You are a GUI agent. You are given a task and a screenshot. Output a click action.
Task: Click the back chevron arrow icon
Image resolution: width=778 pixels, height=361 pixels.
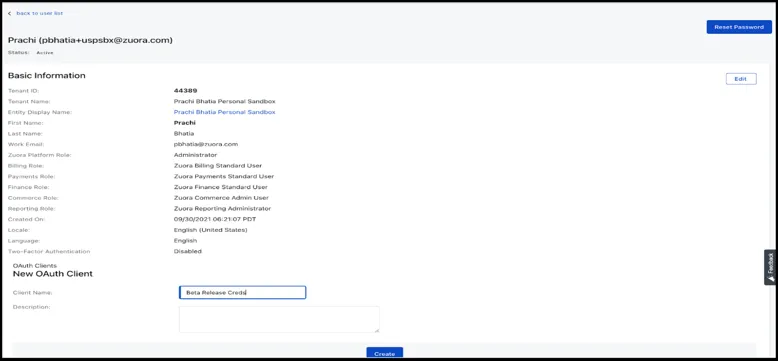(9, 13)
